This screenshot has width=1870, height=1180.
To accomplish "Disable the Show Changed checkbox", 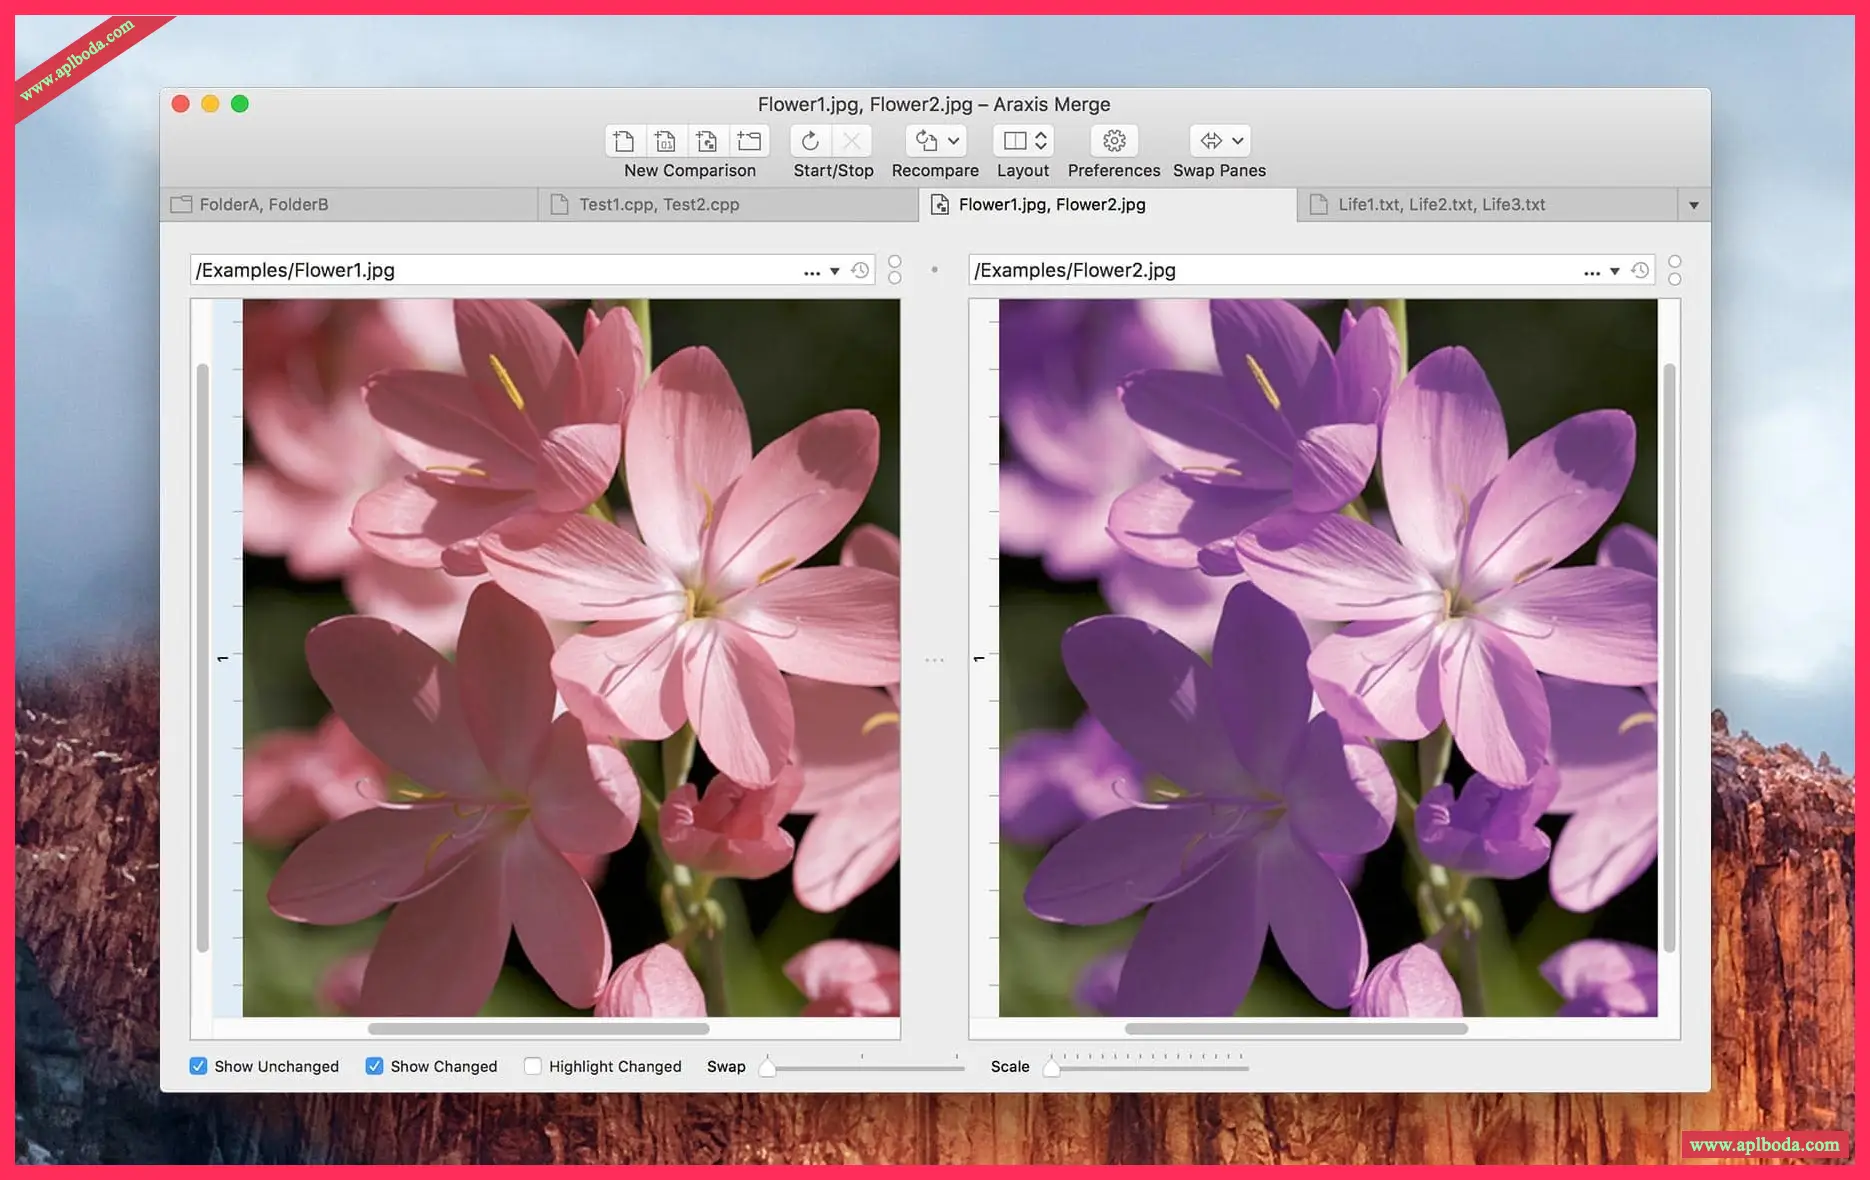I will (x=374, y=1066).
